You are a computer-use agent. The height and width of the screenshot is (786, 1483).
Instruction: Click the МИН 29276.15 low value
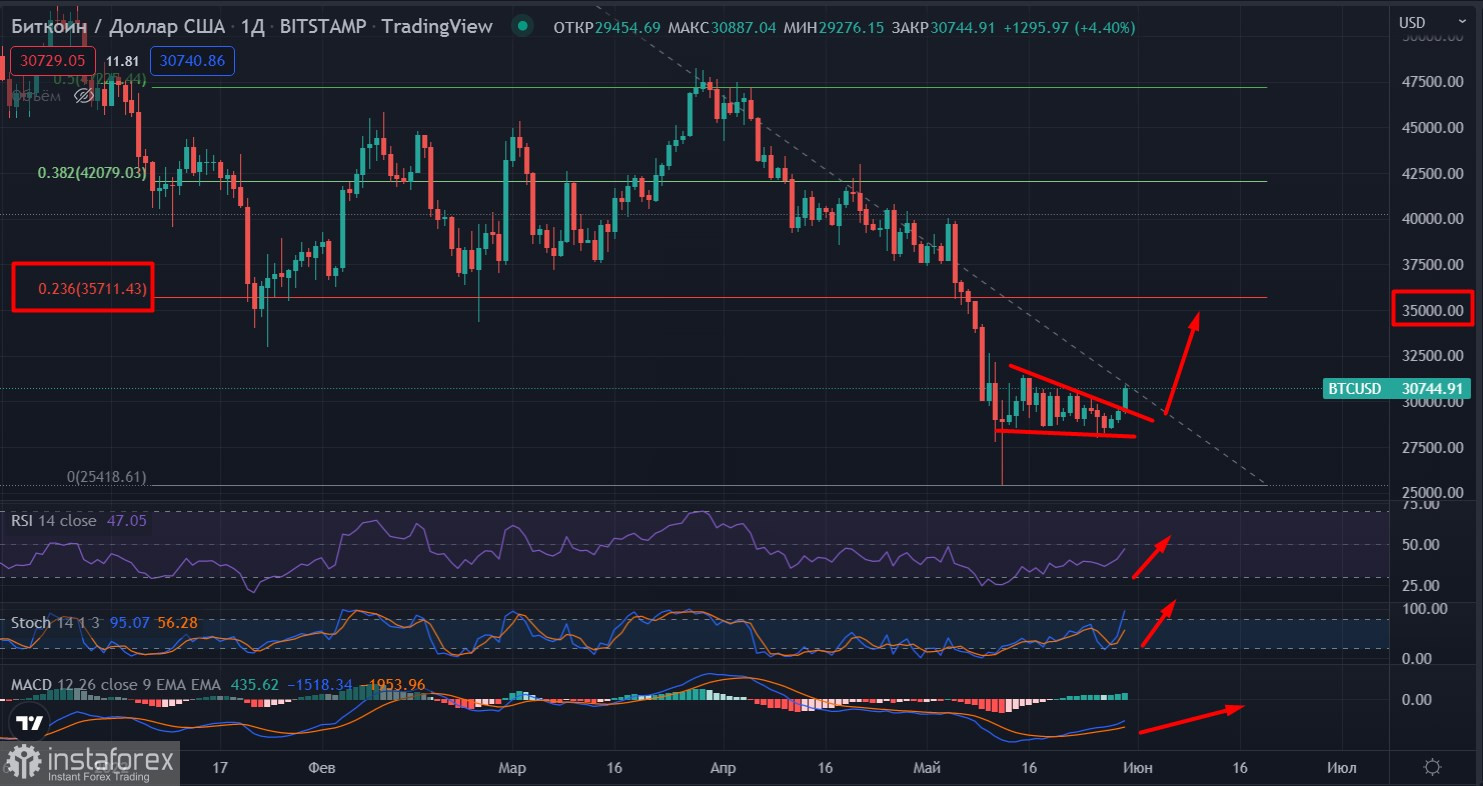point(832,28)
